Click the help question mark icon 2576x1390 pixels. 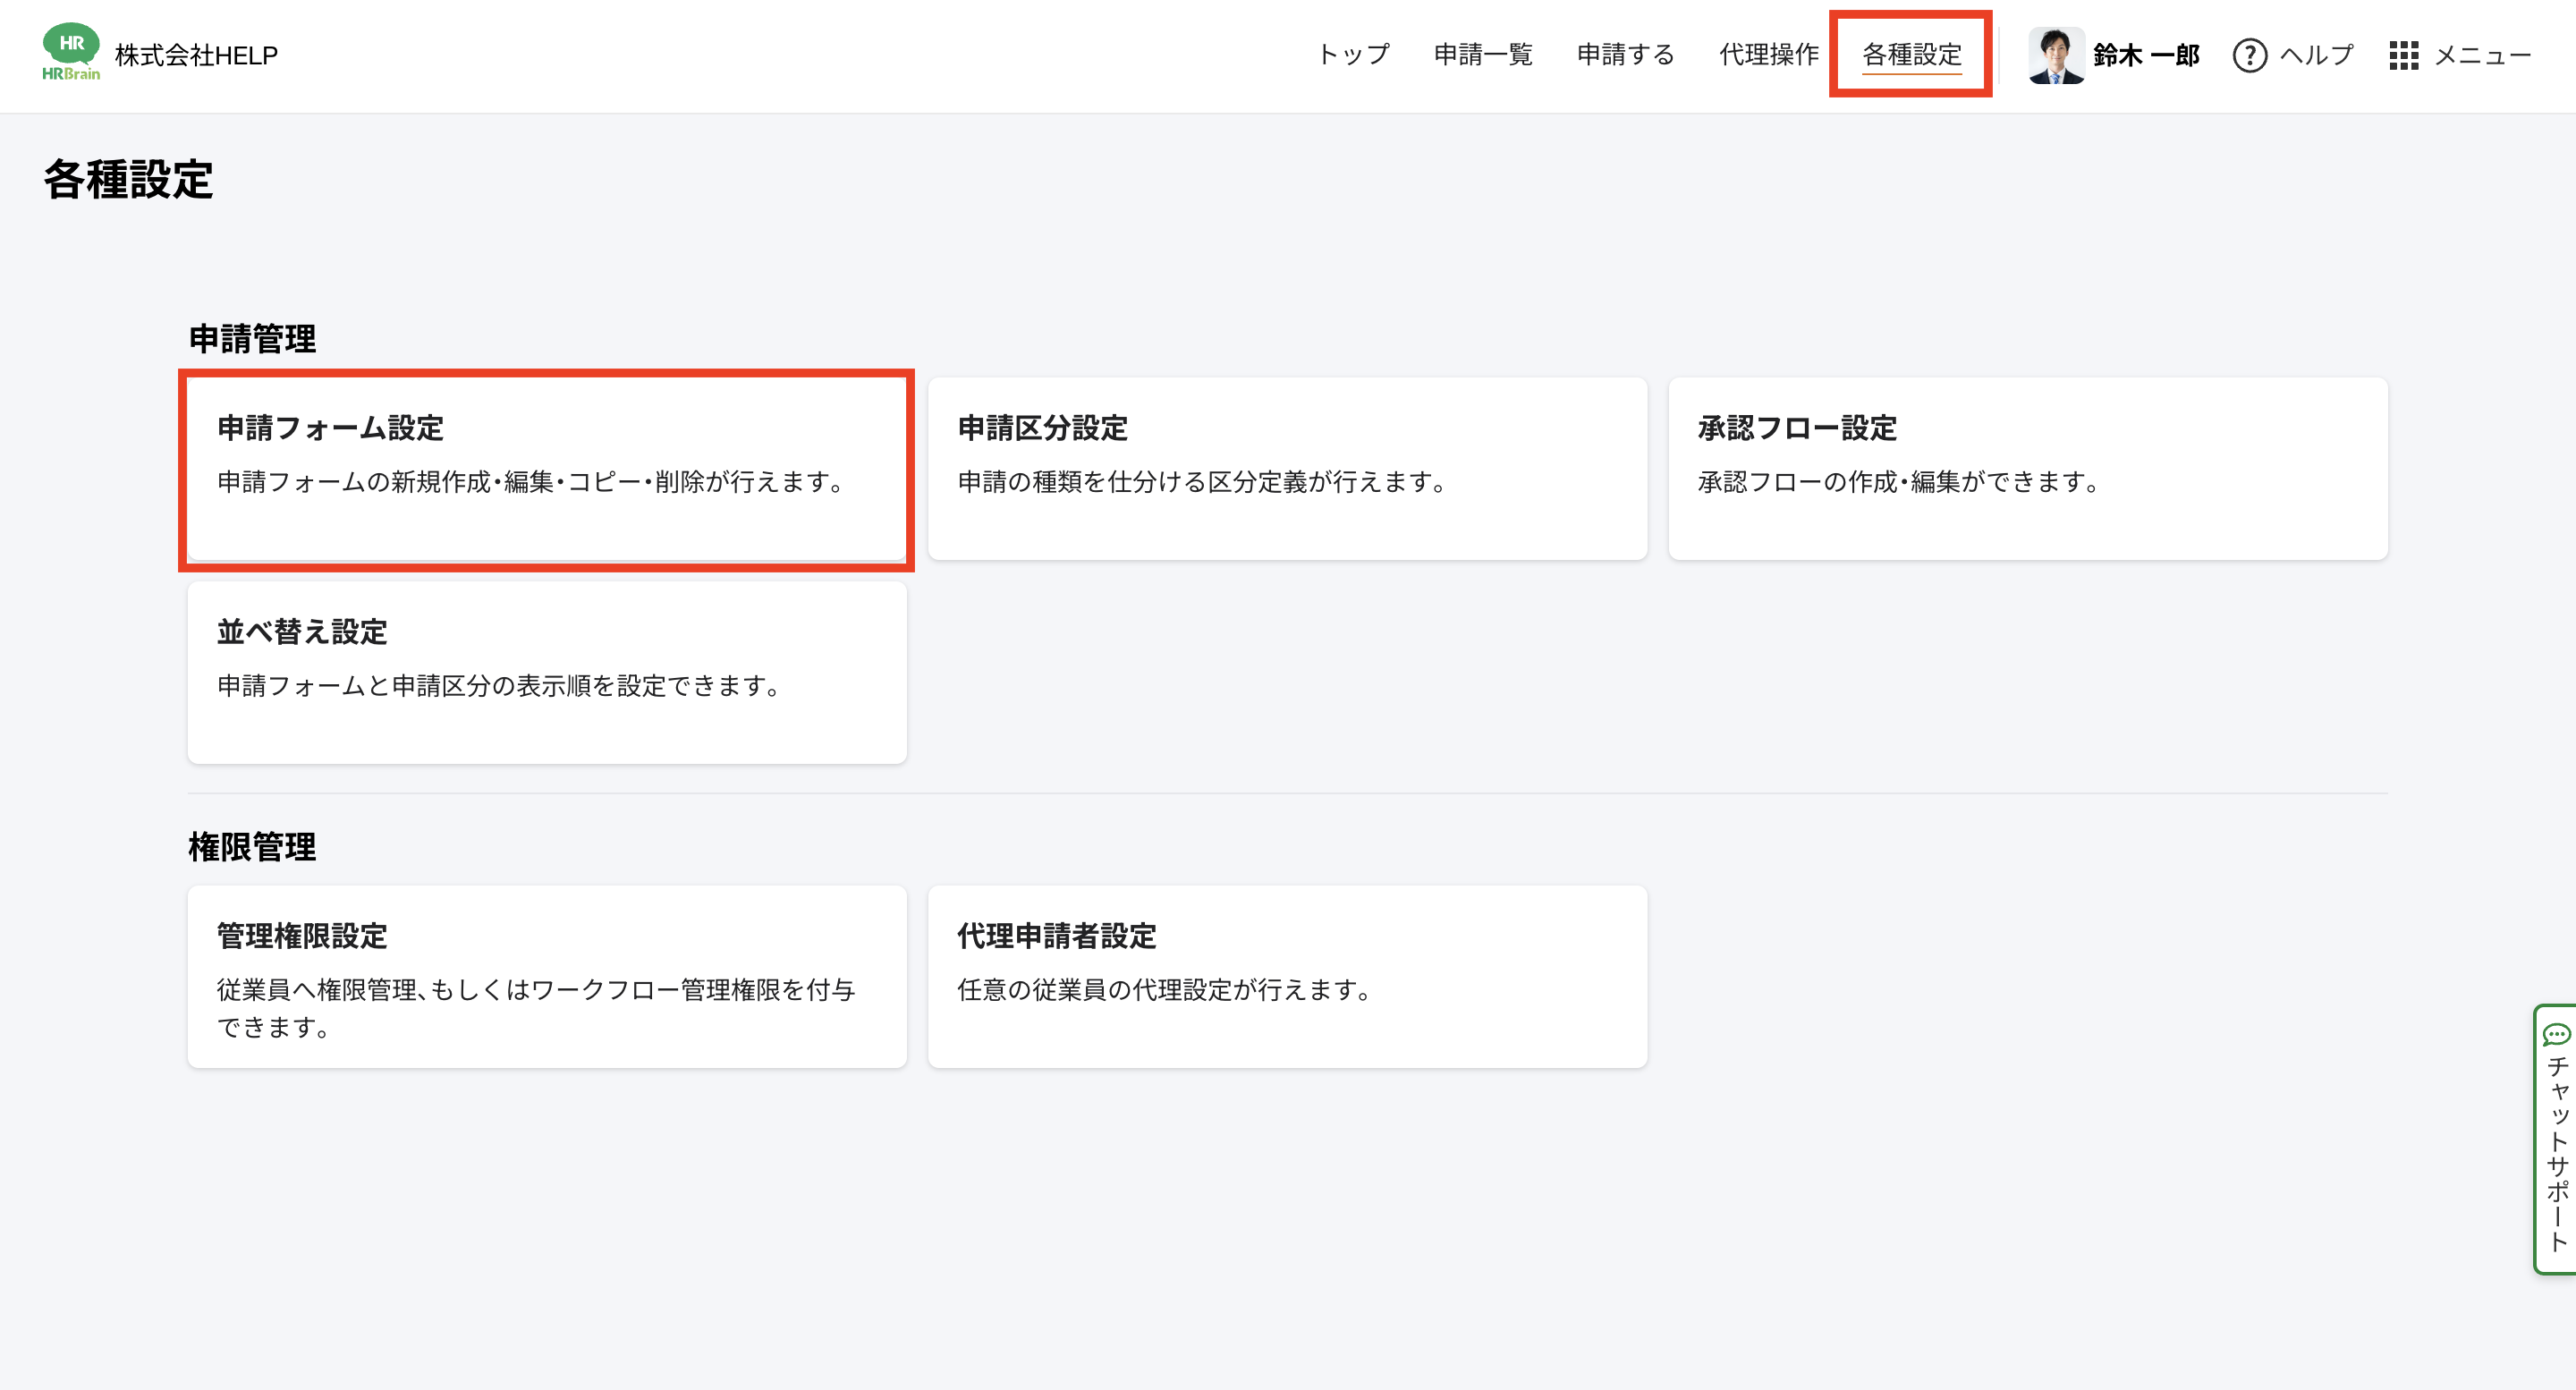tap(2249, 55)
